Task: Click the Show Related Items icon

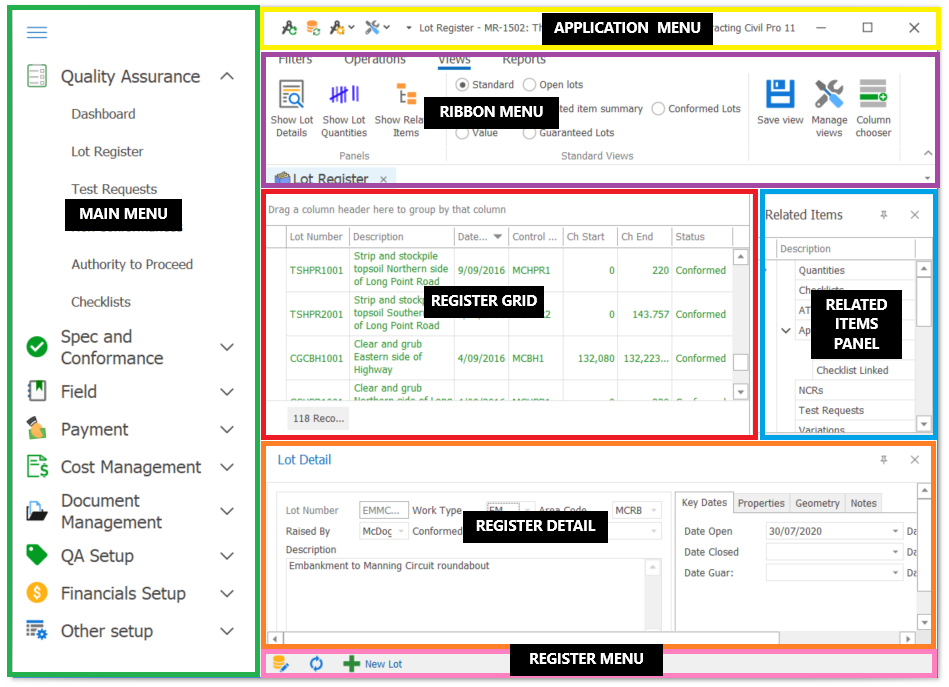Action: tap(406, 96)
